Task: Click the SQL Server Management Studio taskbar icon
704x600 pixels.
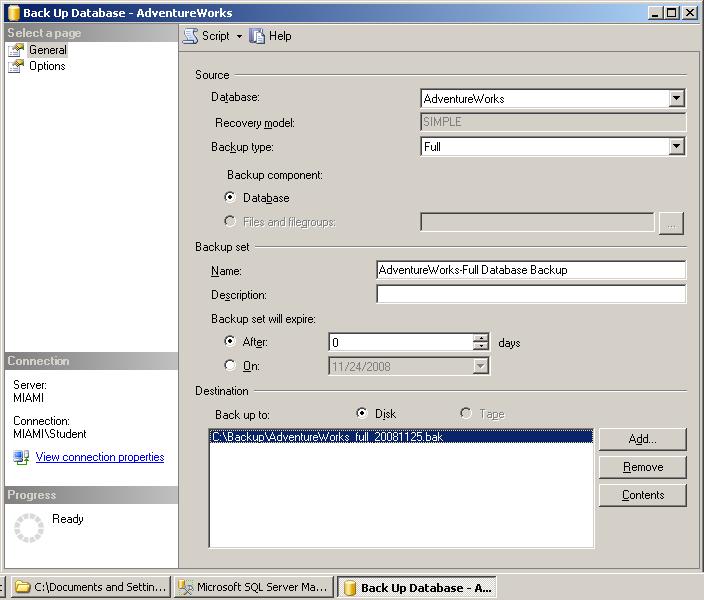Action: tap(185, 587)
